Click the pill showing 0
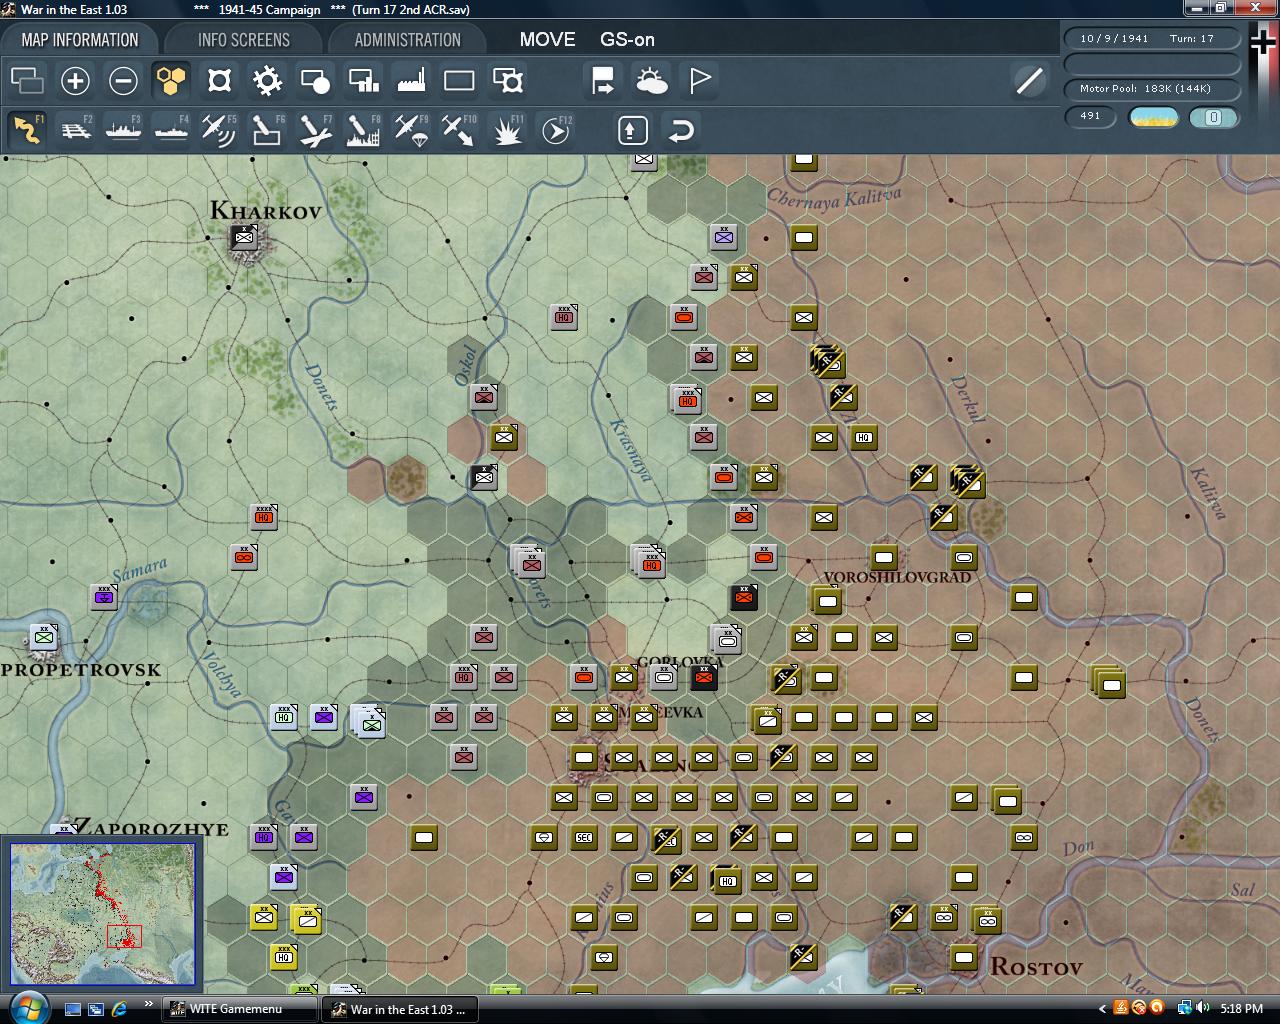This screenshot has height=1024, width=1280. coord(1214,117)
